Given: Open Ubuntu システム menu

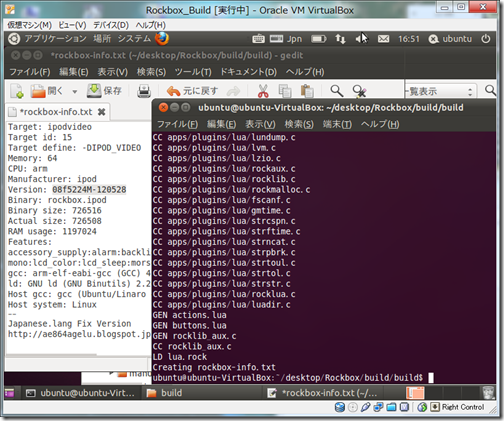Looking at the screenshot, I should coord(134,39).
